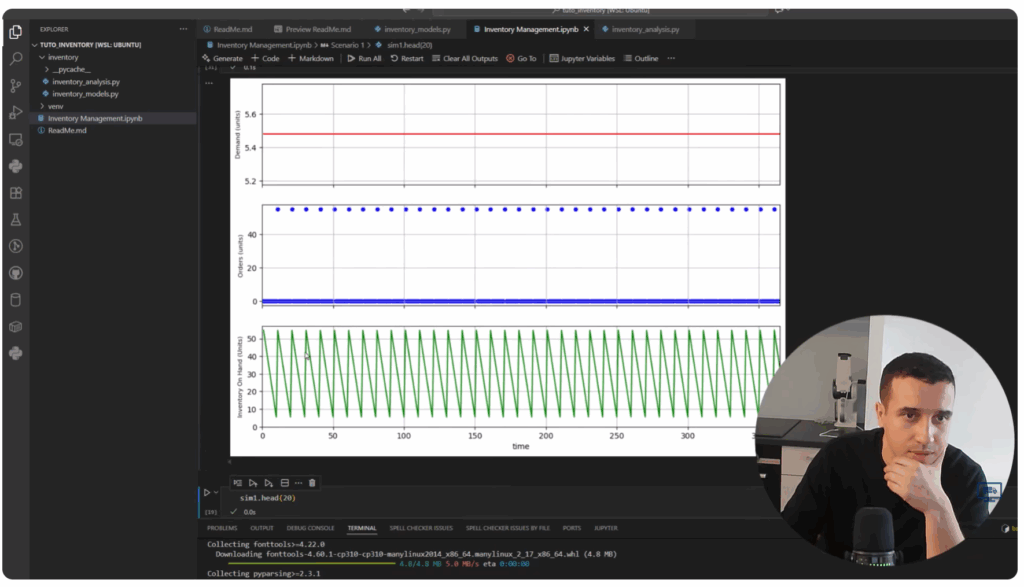Open the Search view in activity bar
Viewport: 1024px width, 587px height.
click(x=16, y=59)
